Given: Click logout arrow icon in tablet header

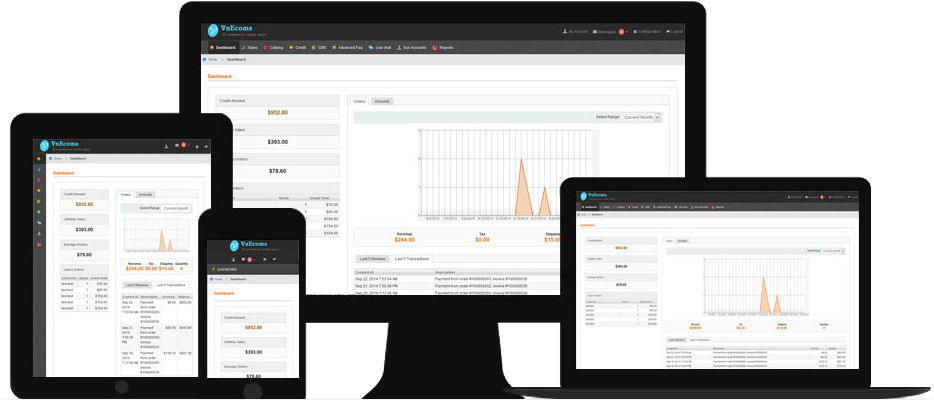Looking at the screenshot, I should 206,146.
